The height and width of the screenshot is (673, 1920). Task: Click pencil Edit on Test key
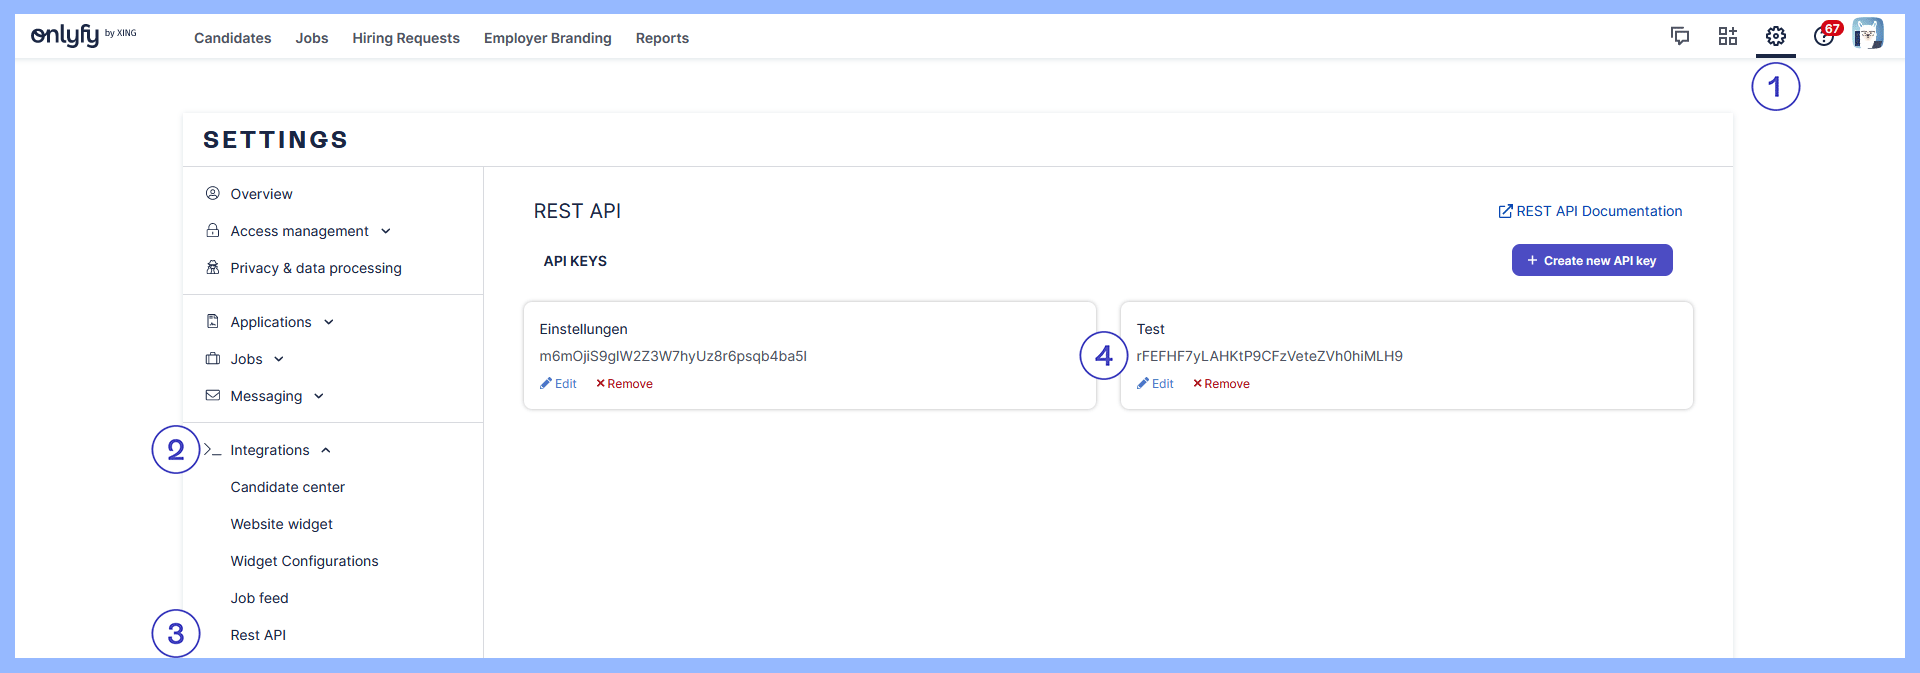tap(1155, 384)
